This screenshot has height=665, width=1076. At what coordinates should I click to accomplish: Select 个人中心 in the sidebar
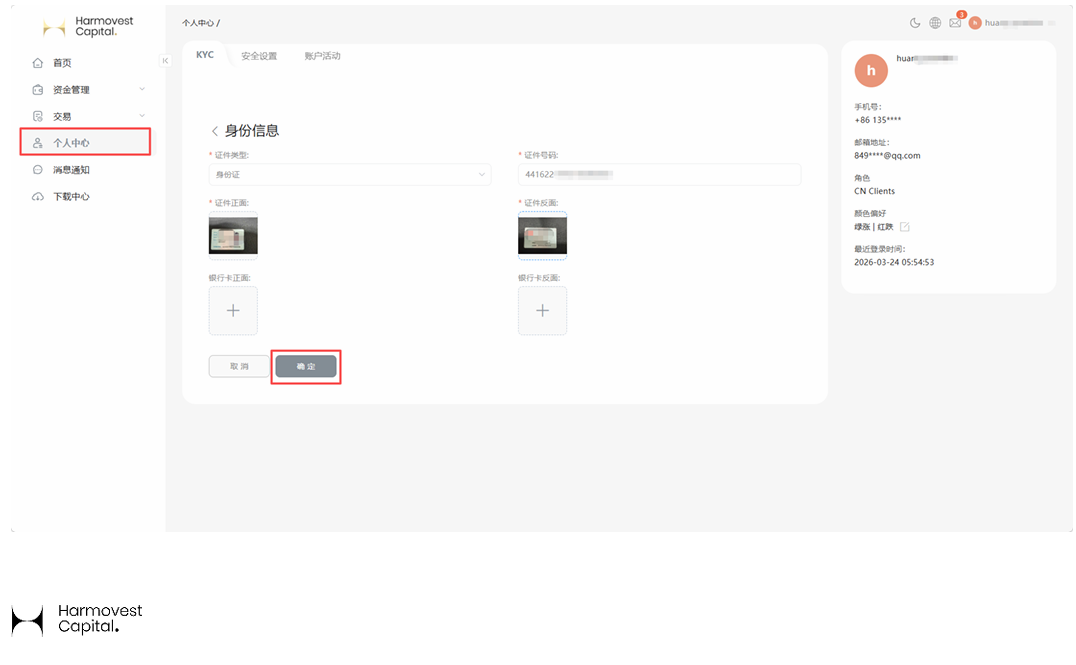(86, 143)
